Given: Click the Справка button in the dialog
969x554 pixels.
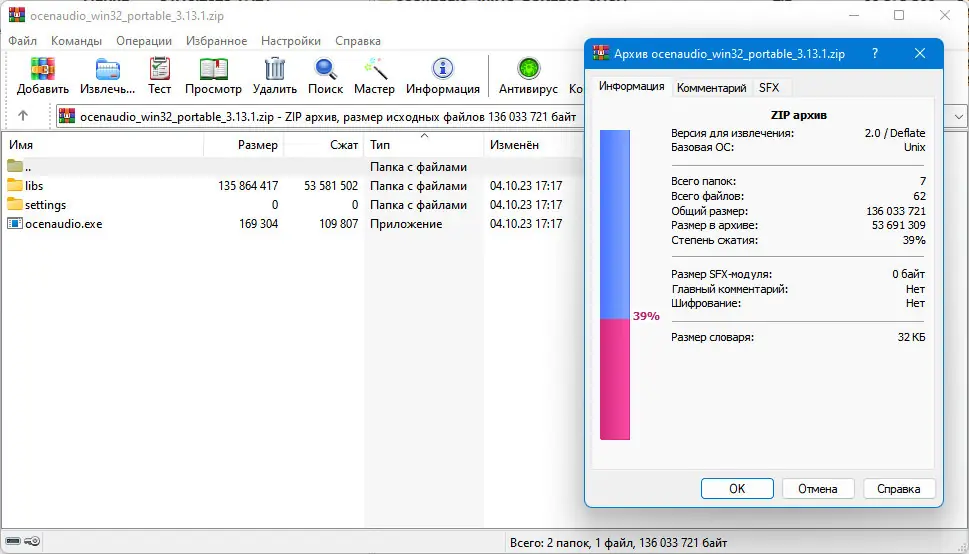Looking at the screenshot, I should tap(899, 488).
